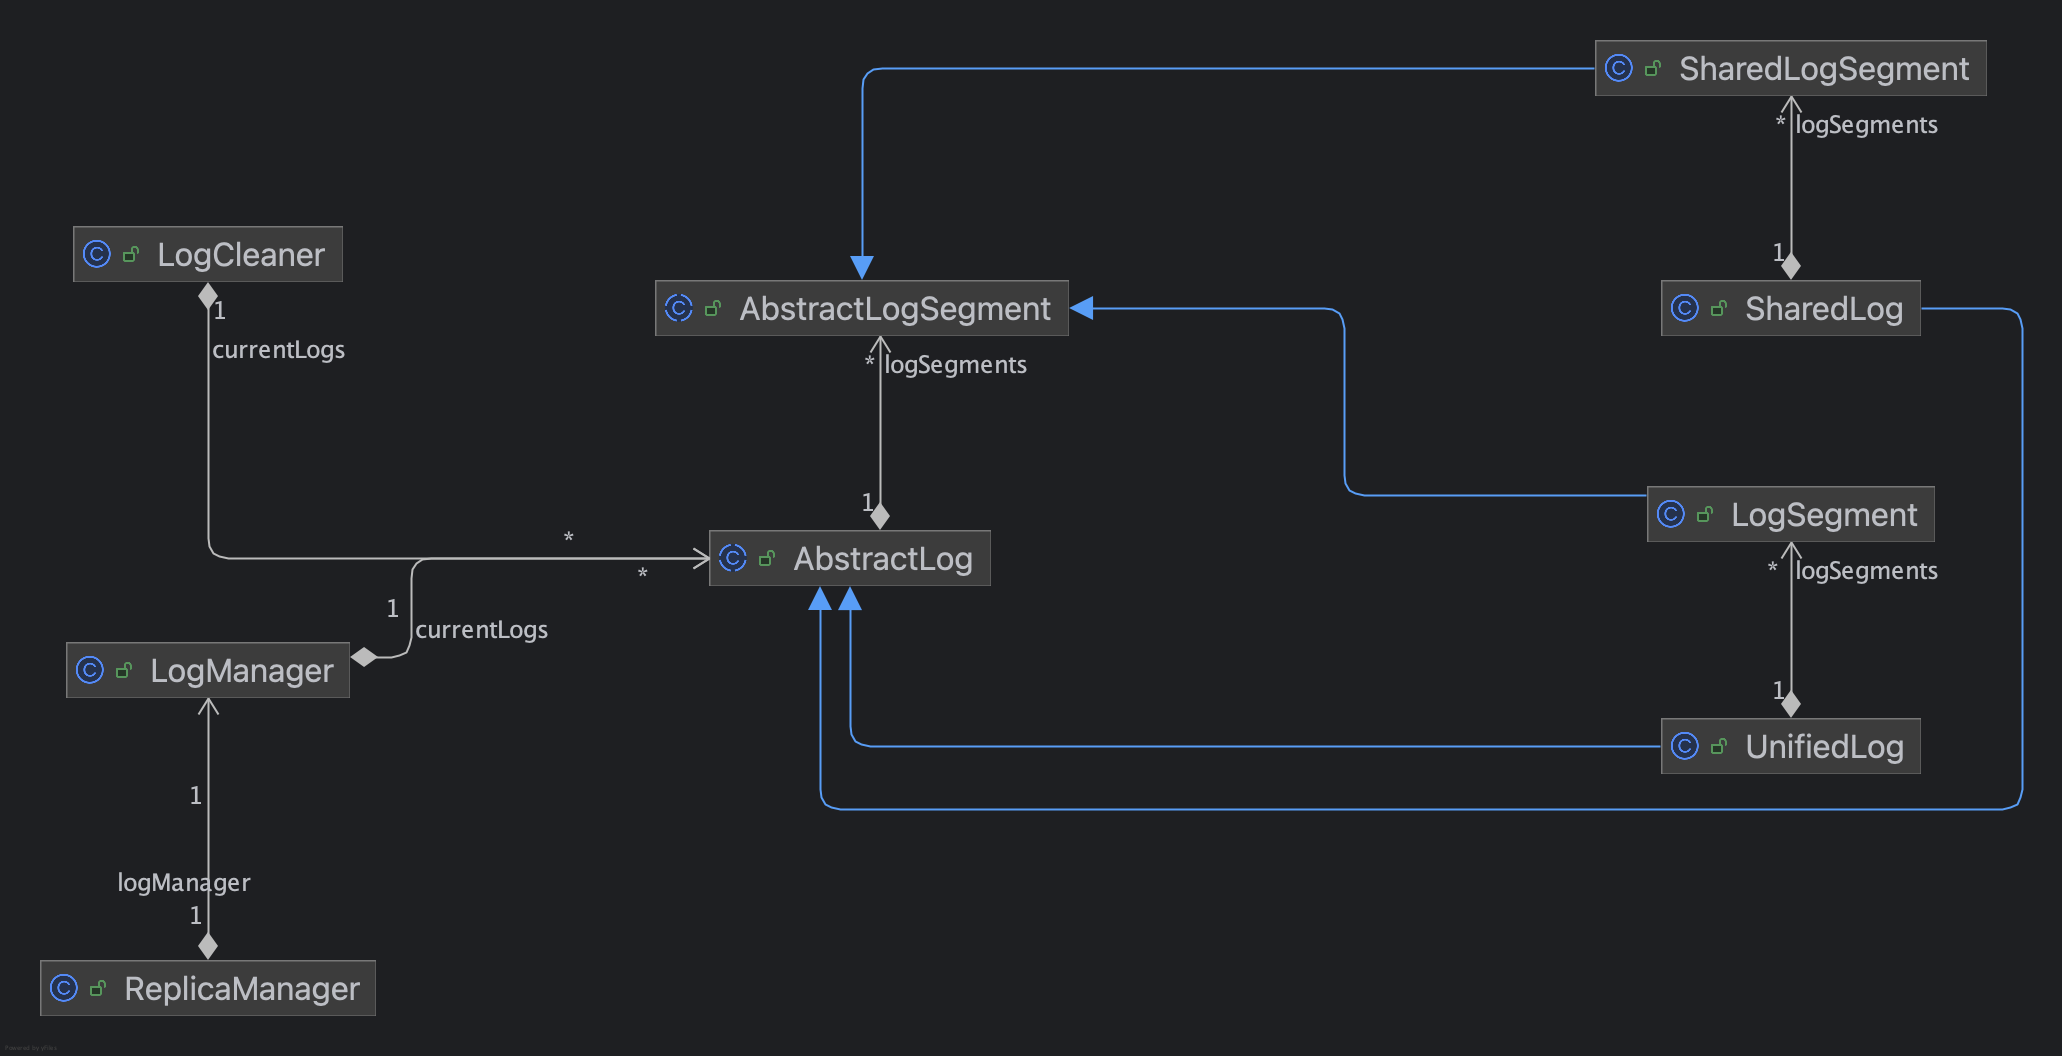The height and width of the screenshot is (1056, 2062).
Task: Click the composition diamond above ReplicaManager
Action: 208,945
